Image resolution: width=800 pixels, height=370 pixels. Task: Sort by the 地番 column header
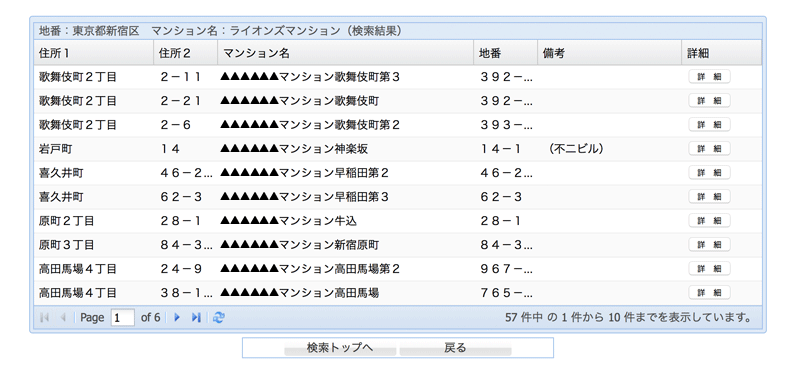(x=506, y=53)
